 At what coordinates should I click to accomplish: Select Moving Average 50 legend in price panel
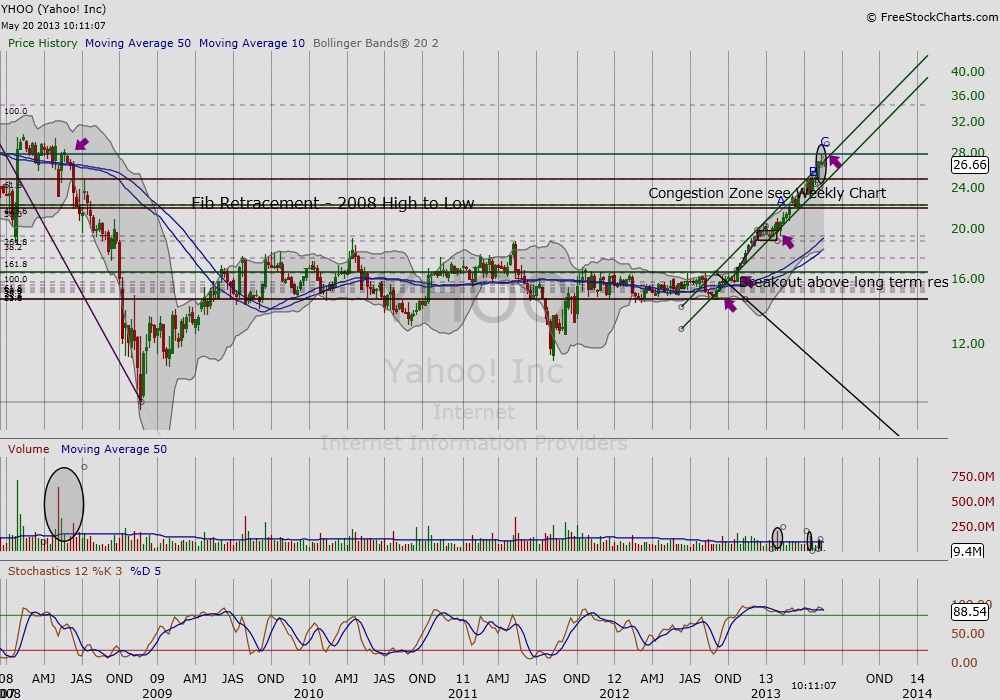(138, 43)
